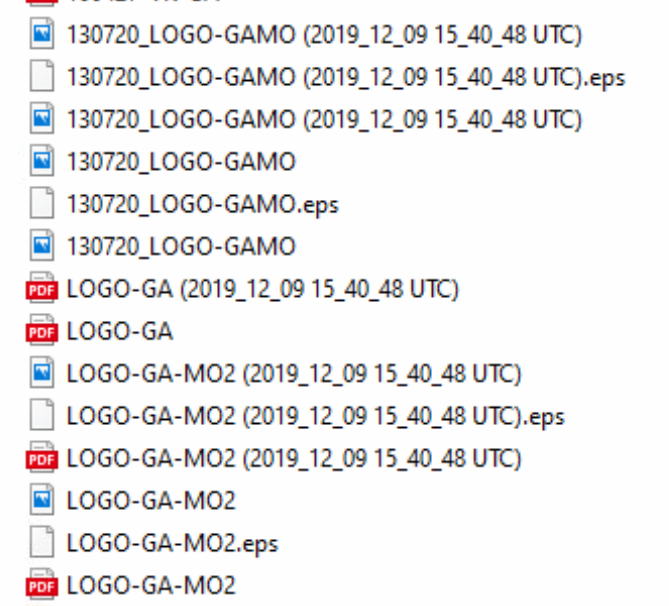Select the PDF file name LOGO-GA
This screenshot has width=669, height=606.
point(120,331)
